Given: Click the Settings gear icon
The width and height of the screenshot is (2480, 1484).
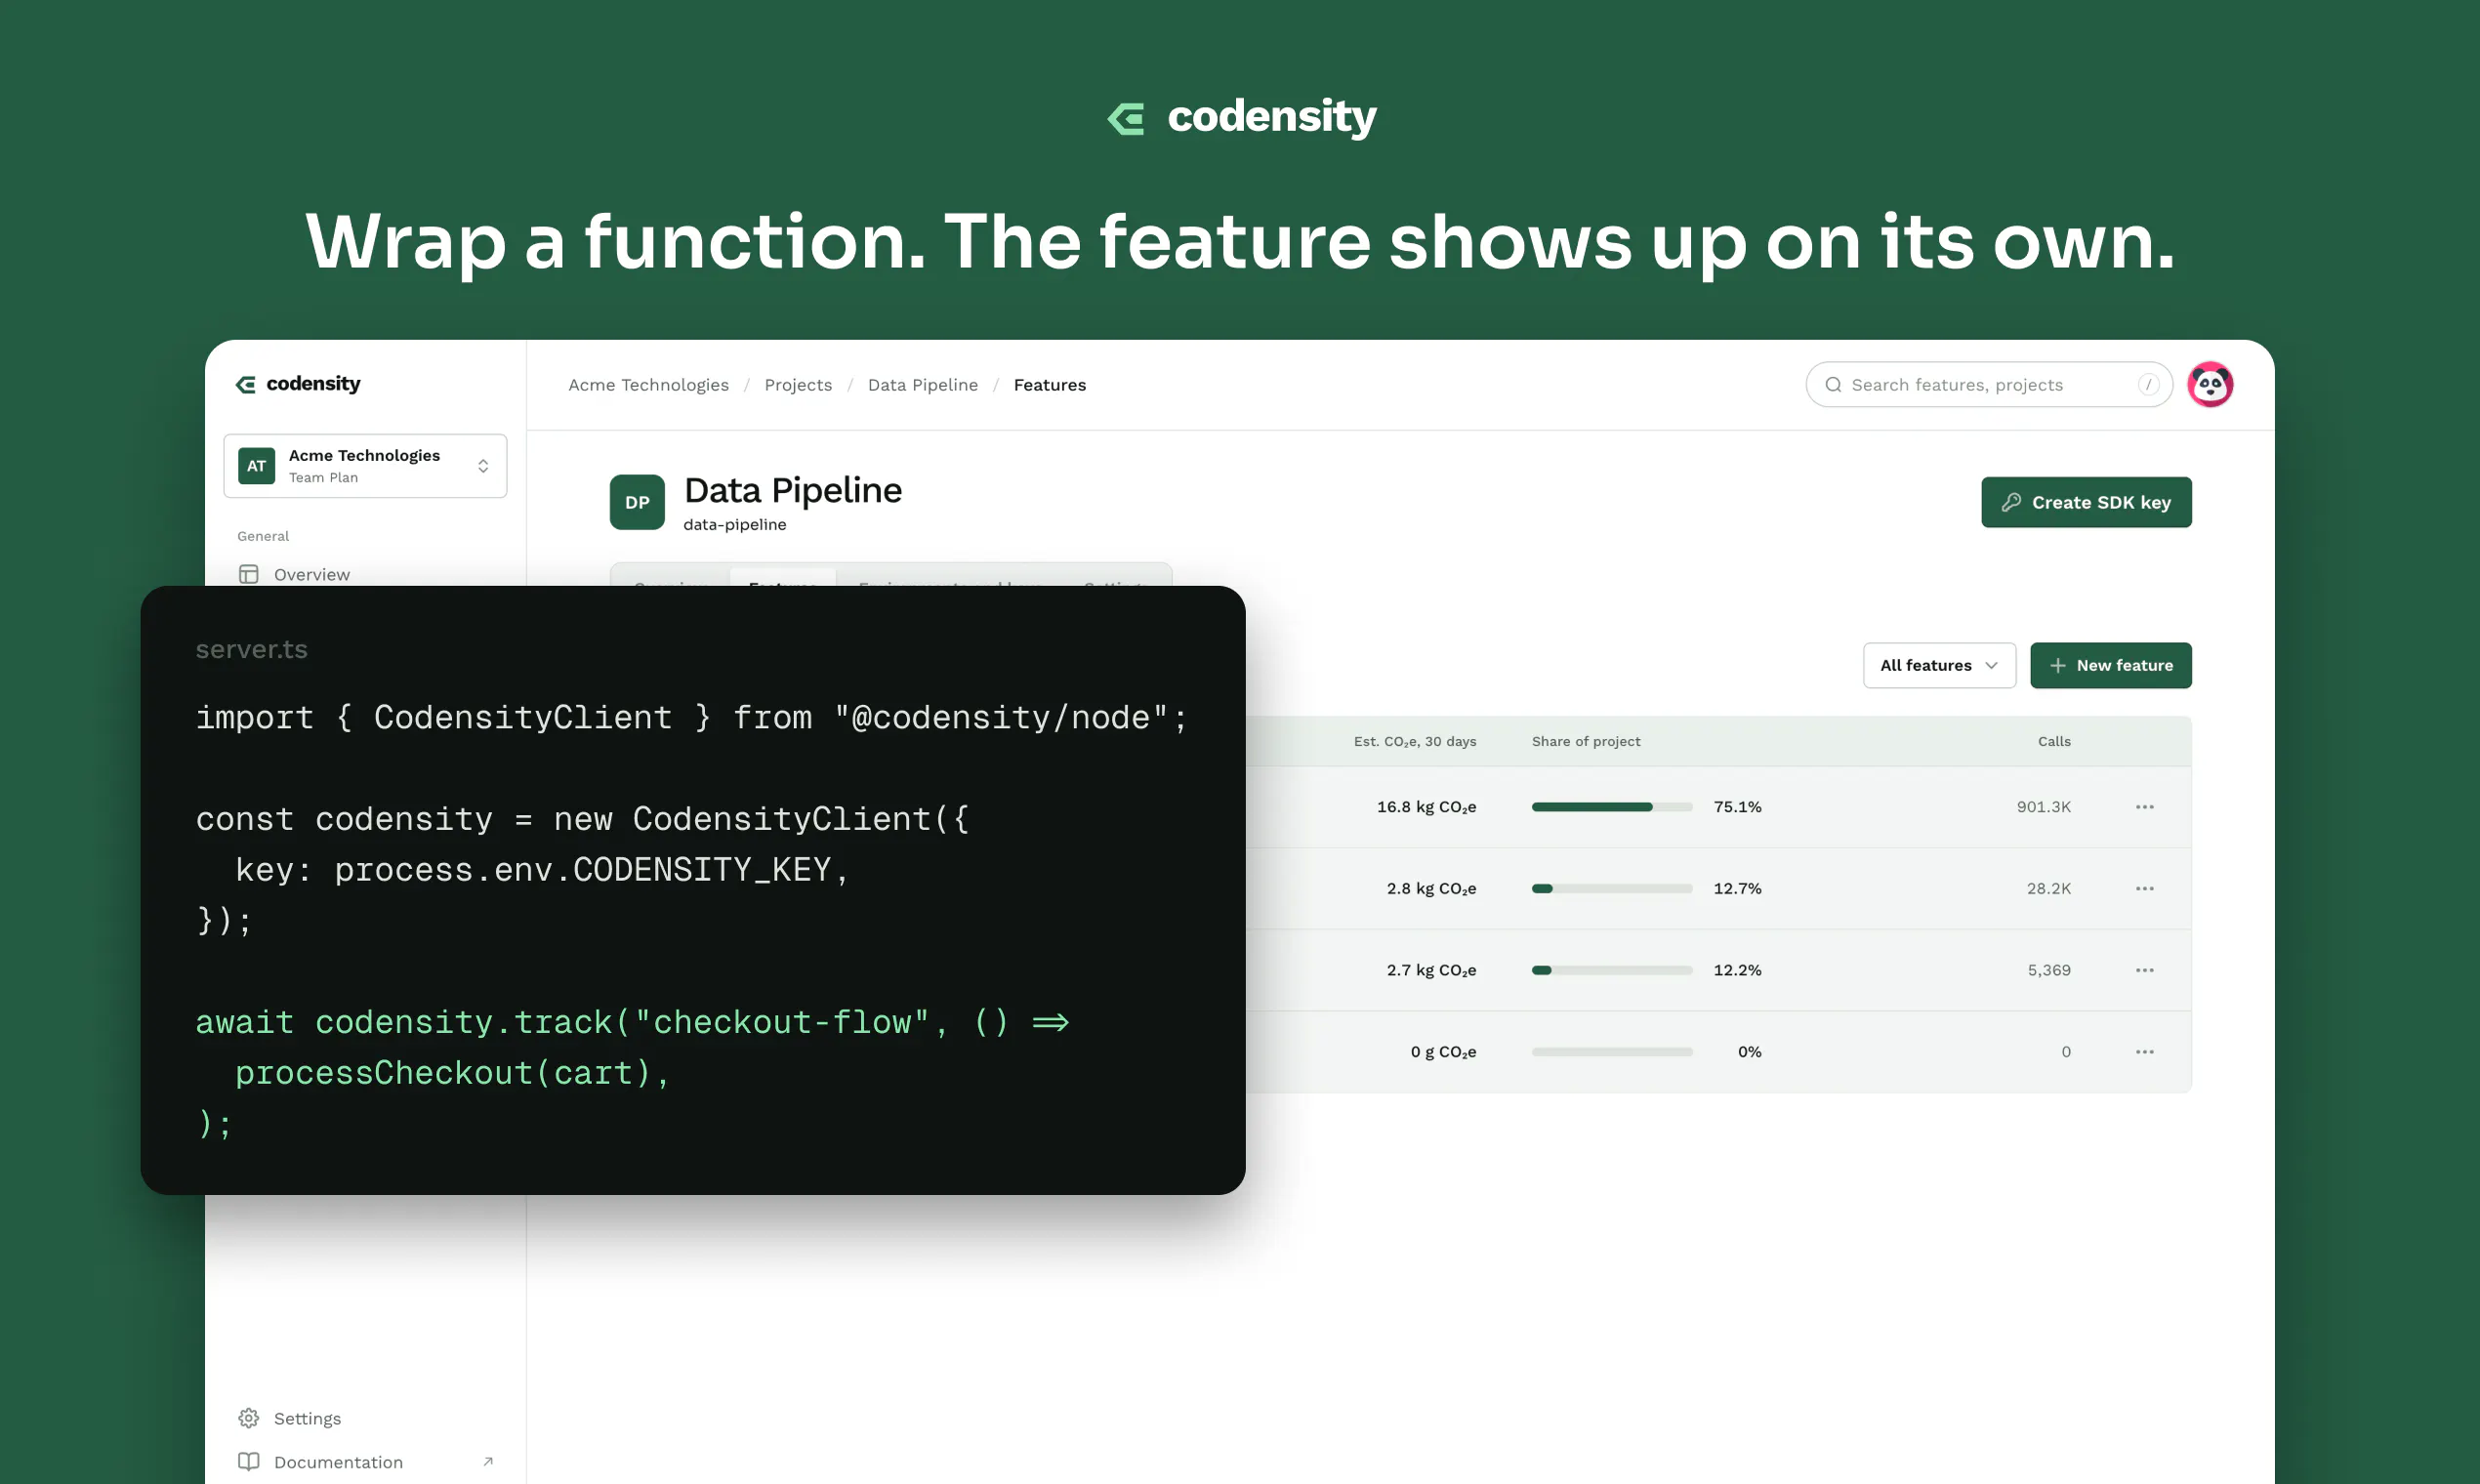Looking at the screenshot, I should pyautogui.click(x=249, y=1418).
